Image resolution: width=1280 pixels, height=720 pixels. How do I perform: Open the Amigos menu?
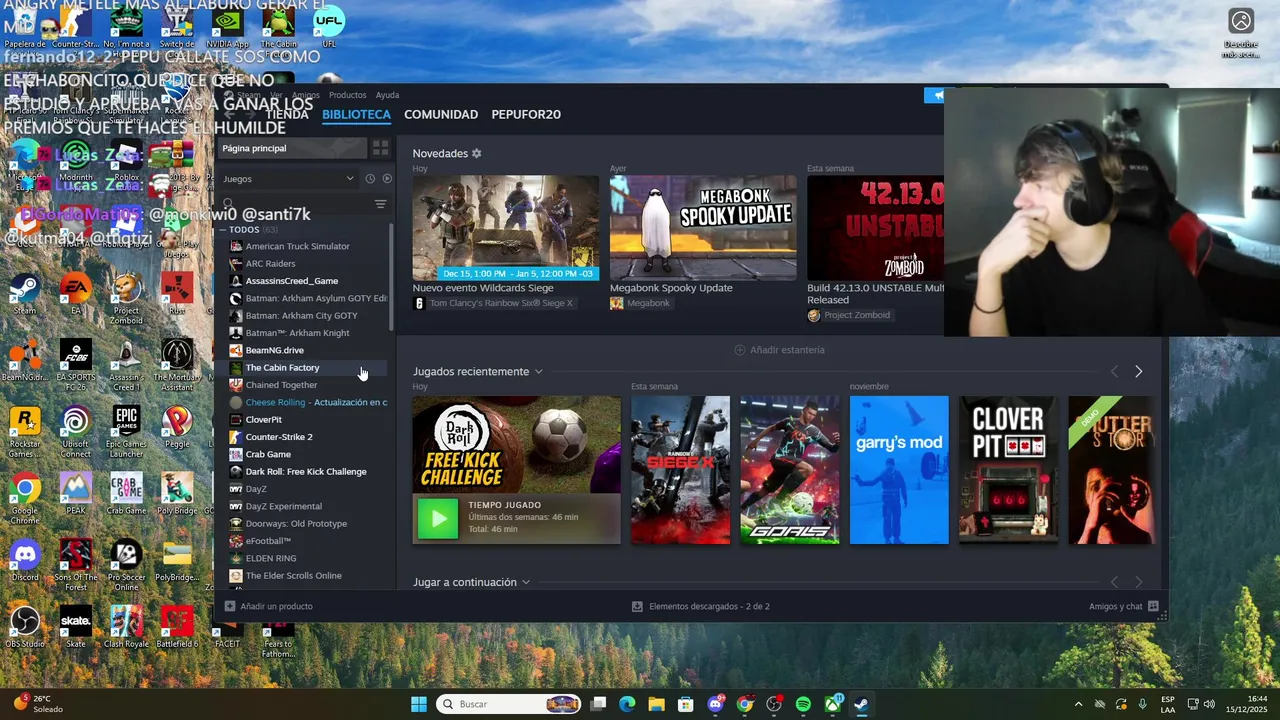pos(306,95)
